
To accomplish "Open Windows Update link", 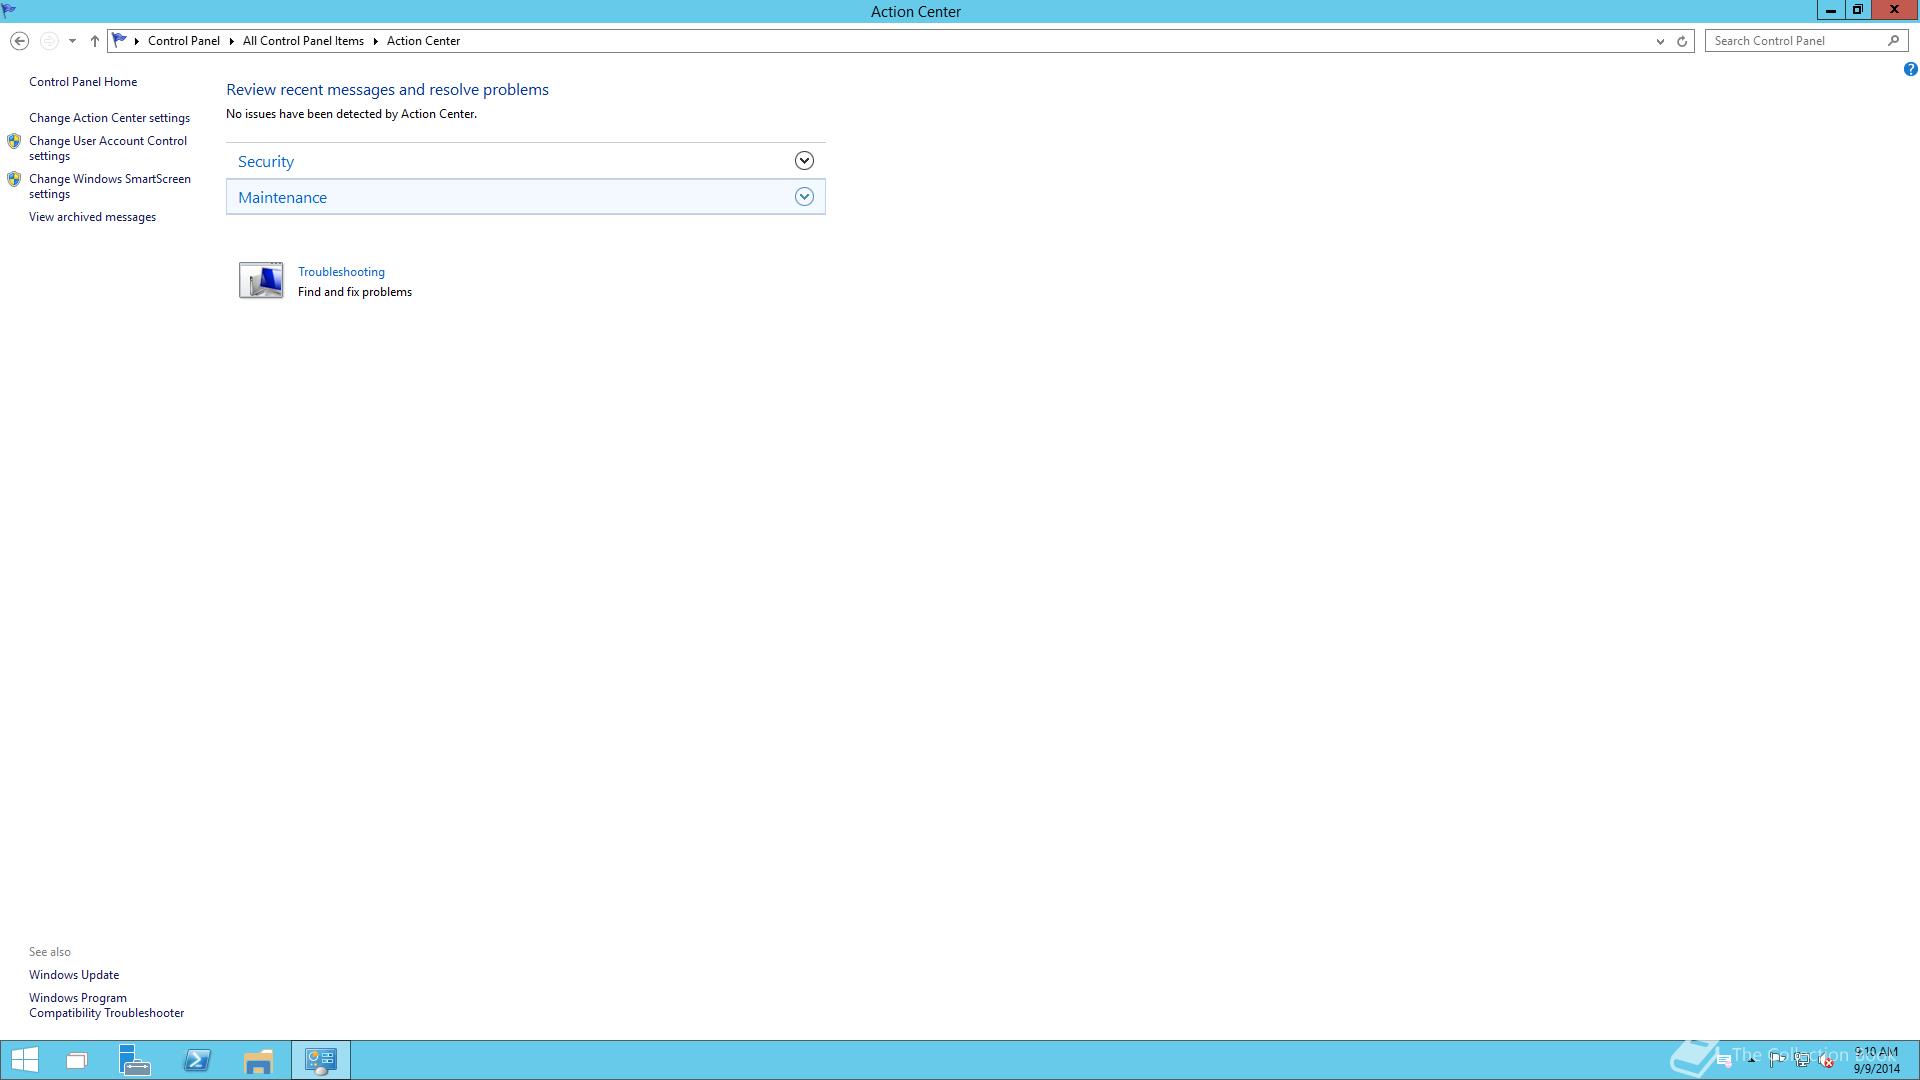I will pos(74,975).
